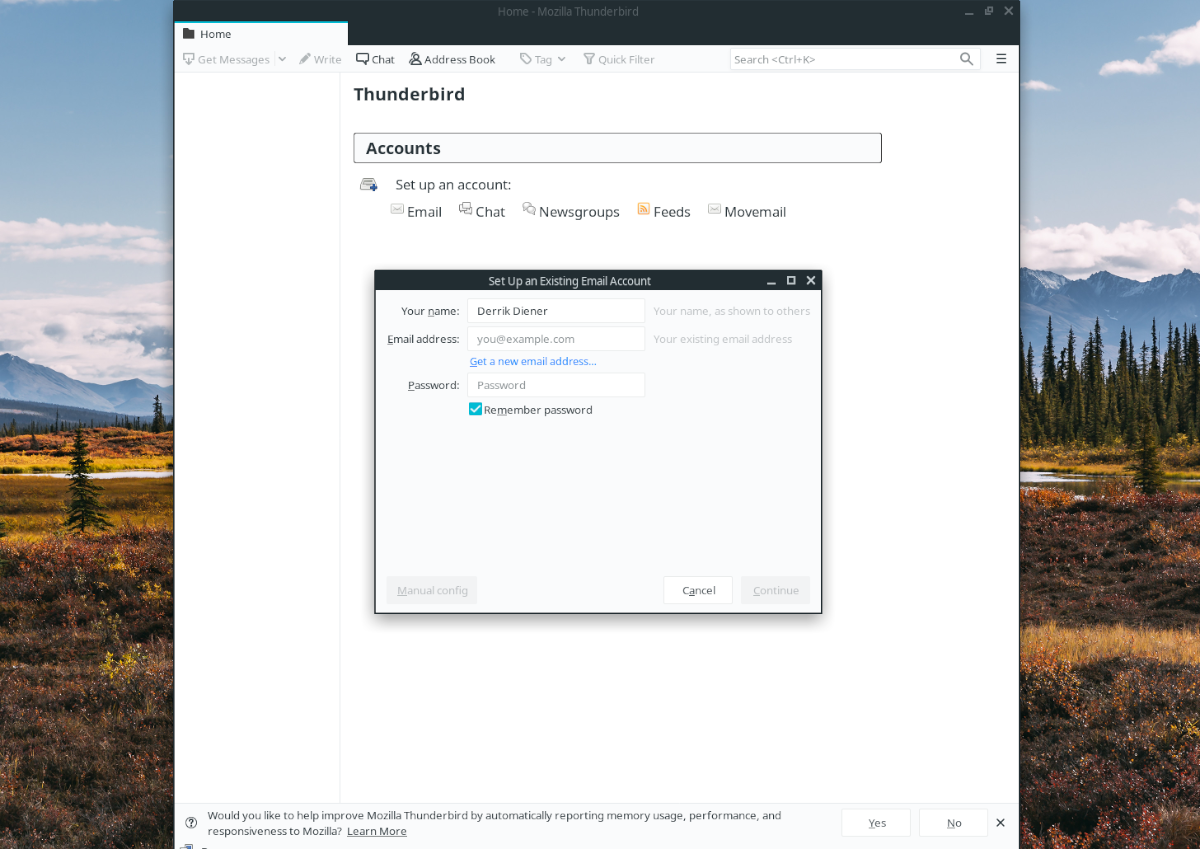Click the Email address field

(x=556, y=339)
